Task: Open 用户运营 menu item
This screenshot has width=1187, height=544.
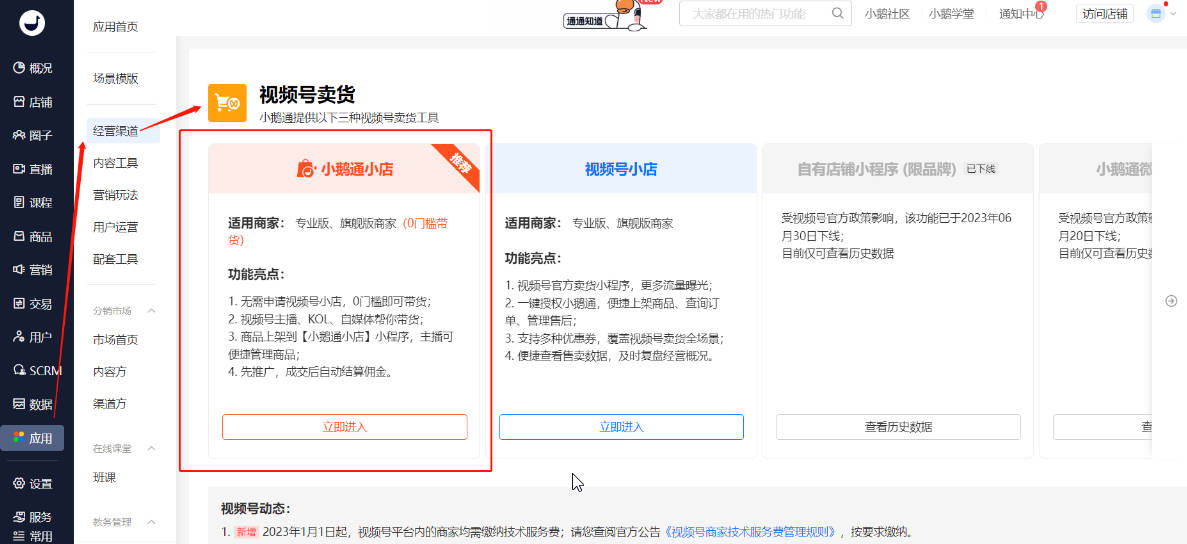Action: pyautogui.click(x=115, y=227)
